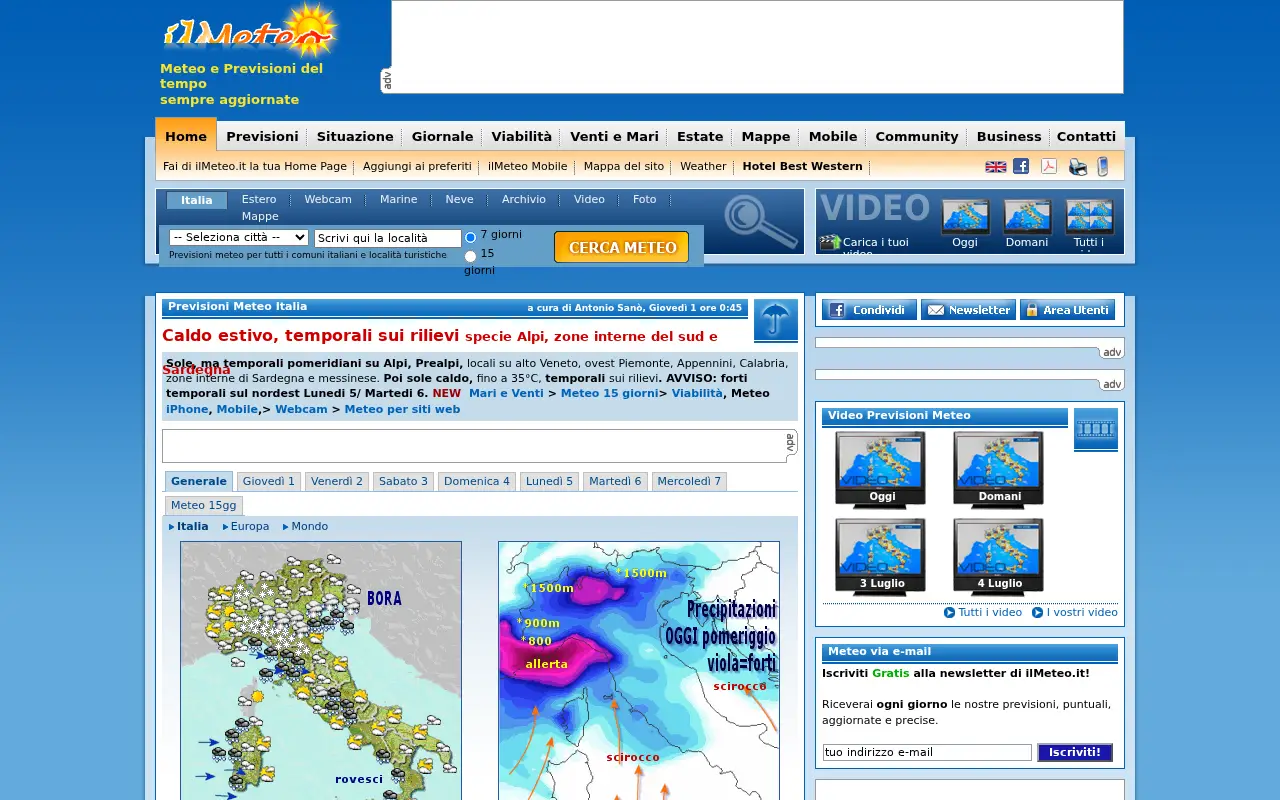
Task: Switch to the Meteo 15gg tab
Action: [x=204, y=505]
